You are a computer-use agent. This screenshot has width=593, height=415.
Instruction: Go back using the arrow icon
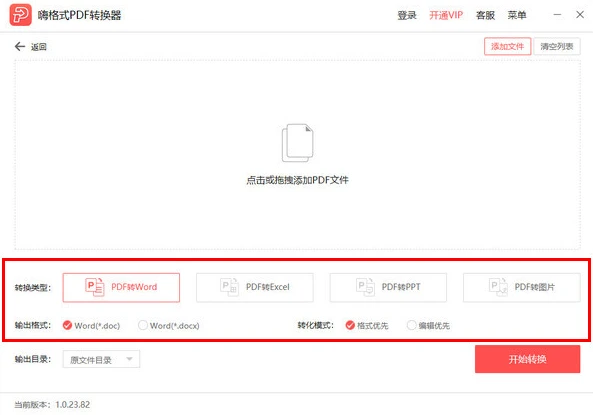point(20,47)
